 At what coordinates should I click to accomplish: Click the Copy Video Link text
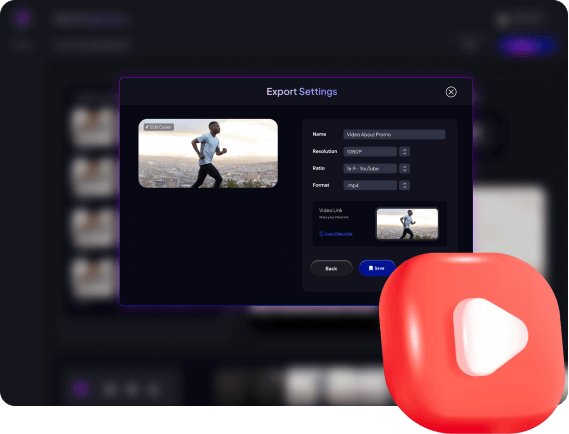[x=338, y=234]
